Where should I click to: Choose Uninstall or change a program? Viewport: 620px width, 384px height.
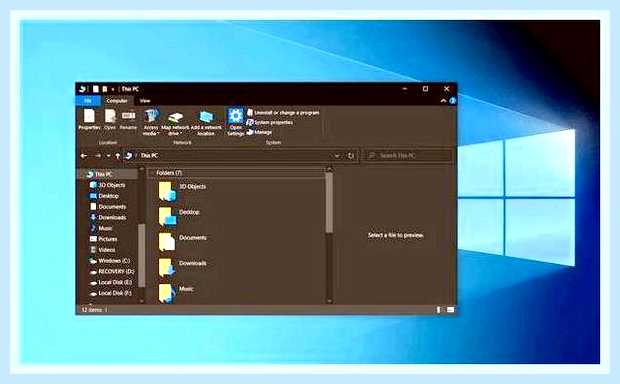coord(283,113)
